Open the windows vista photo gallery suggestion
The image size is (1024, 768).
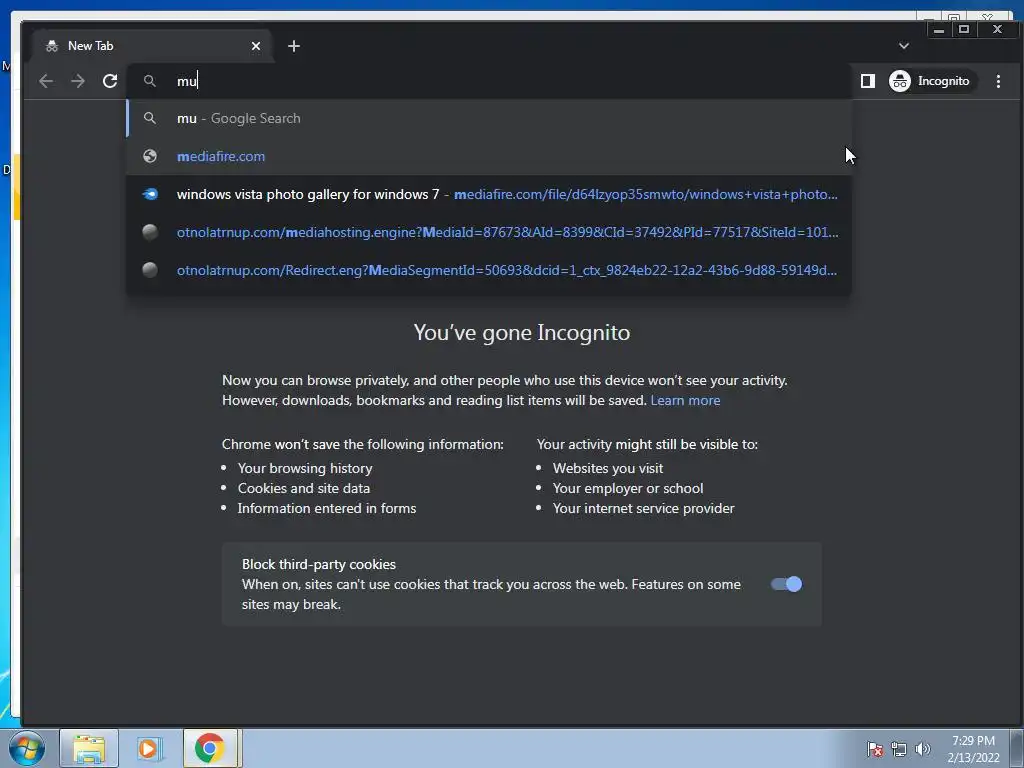tap(489, 194)
